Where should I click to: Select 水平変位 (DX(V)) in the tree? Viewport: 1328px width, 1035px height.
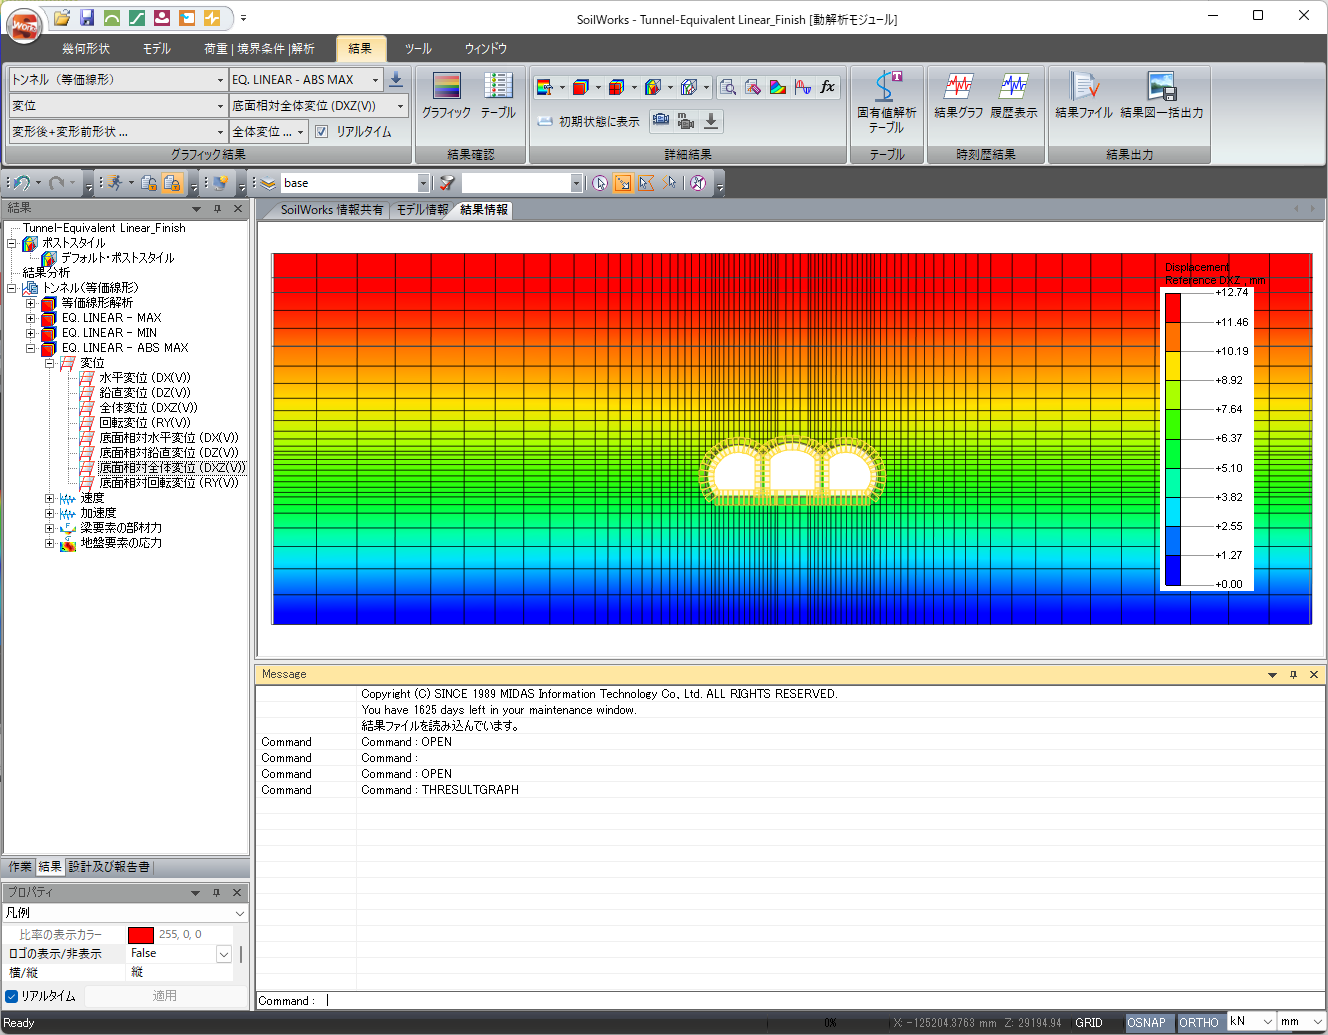(x=145, y=378)
